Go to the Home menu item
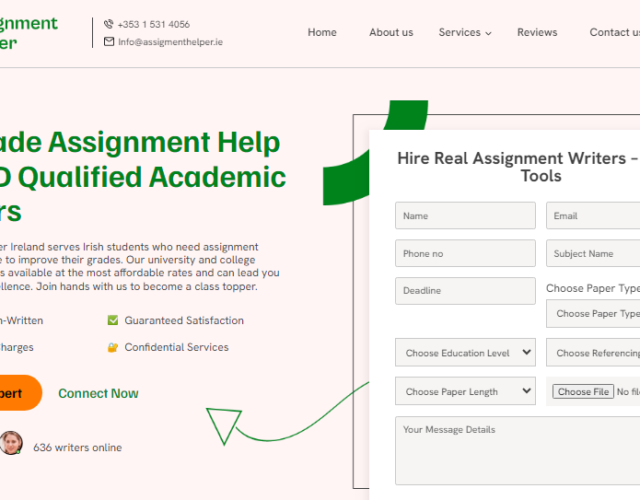This screenshot has width=640, height=500. 322,32
